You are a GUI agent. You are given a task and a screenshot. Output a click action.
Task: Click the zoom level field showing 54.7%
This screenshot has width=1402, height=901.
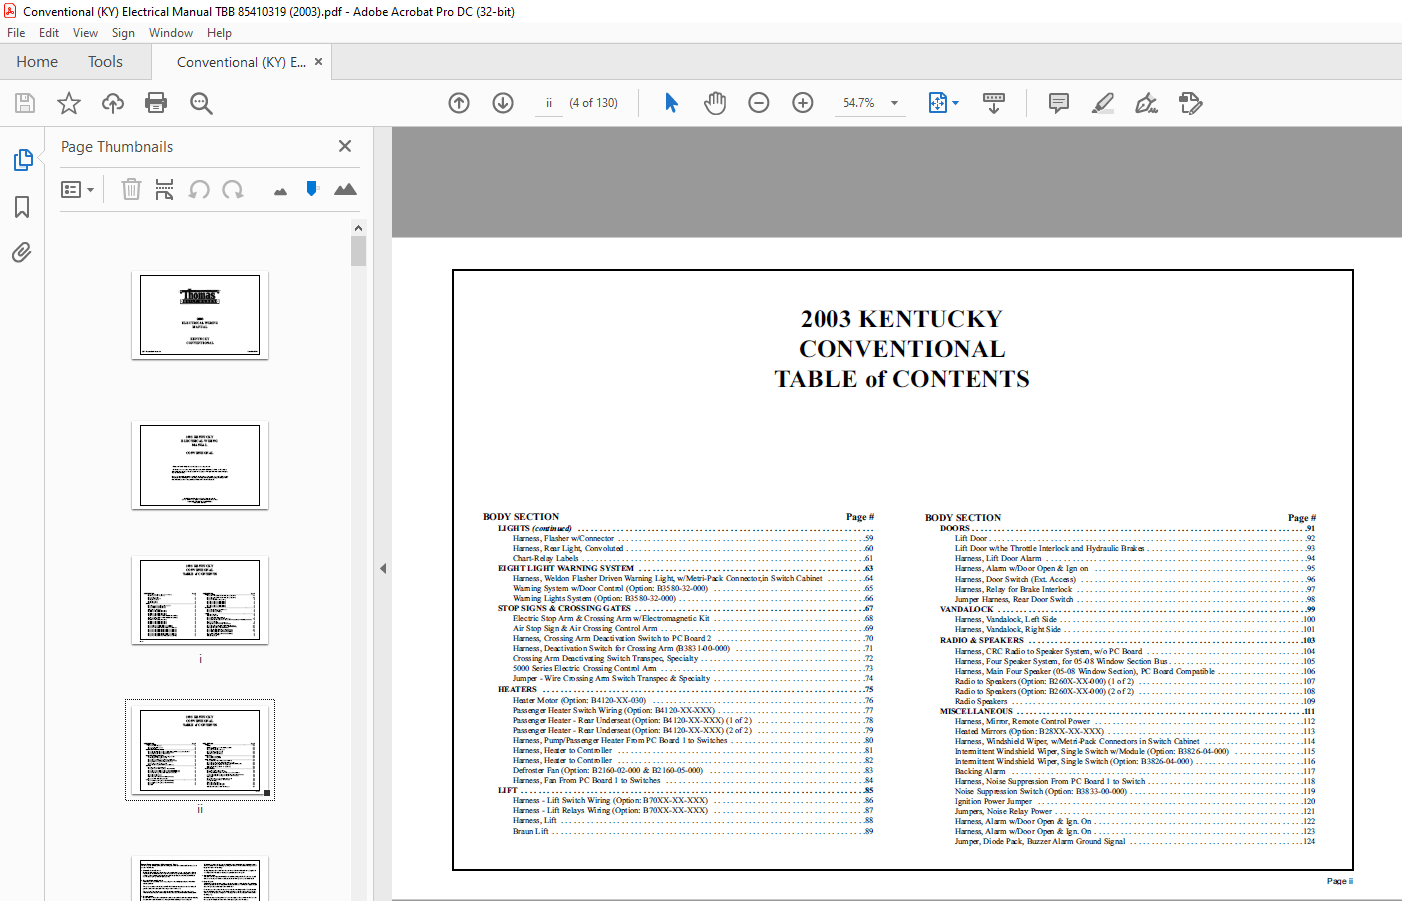[859, 103]
